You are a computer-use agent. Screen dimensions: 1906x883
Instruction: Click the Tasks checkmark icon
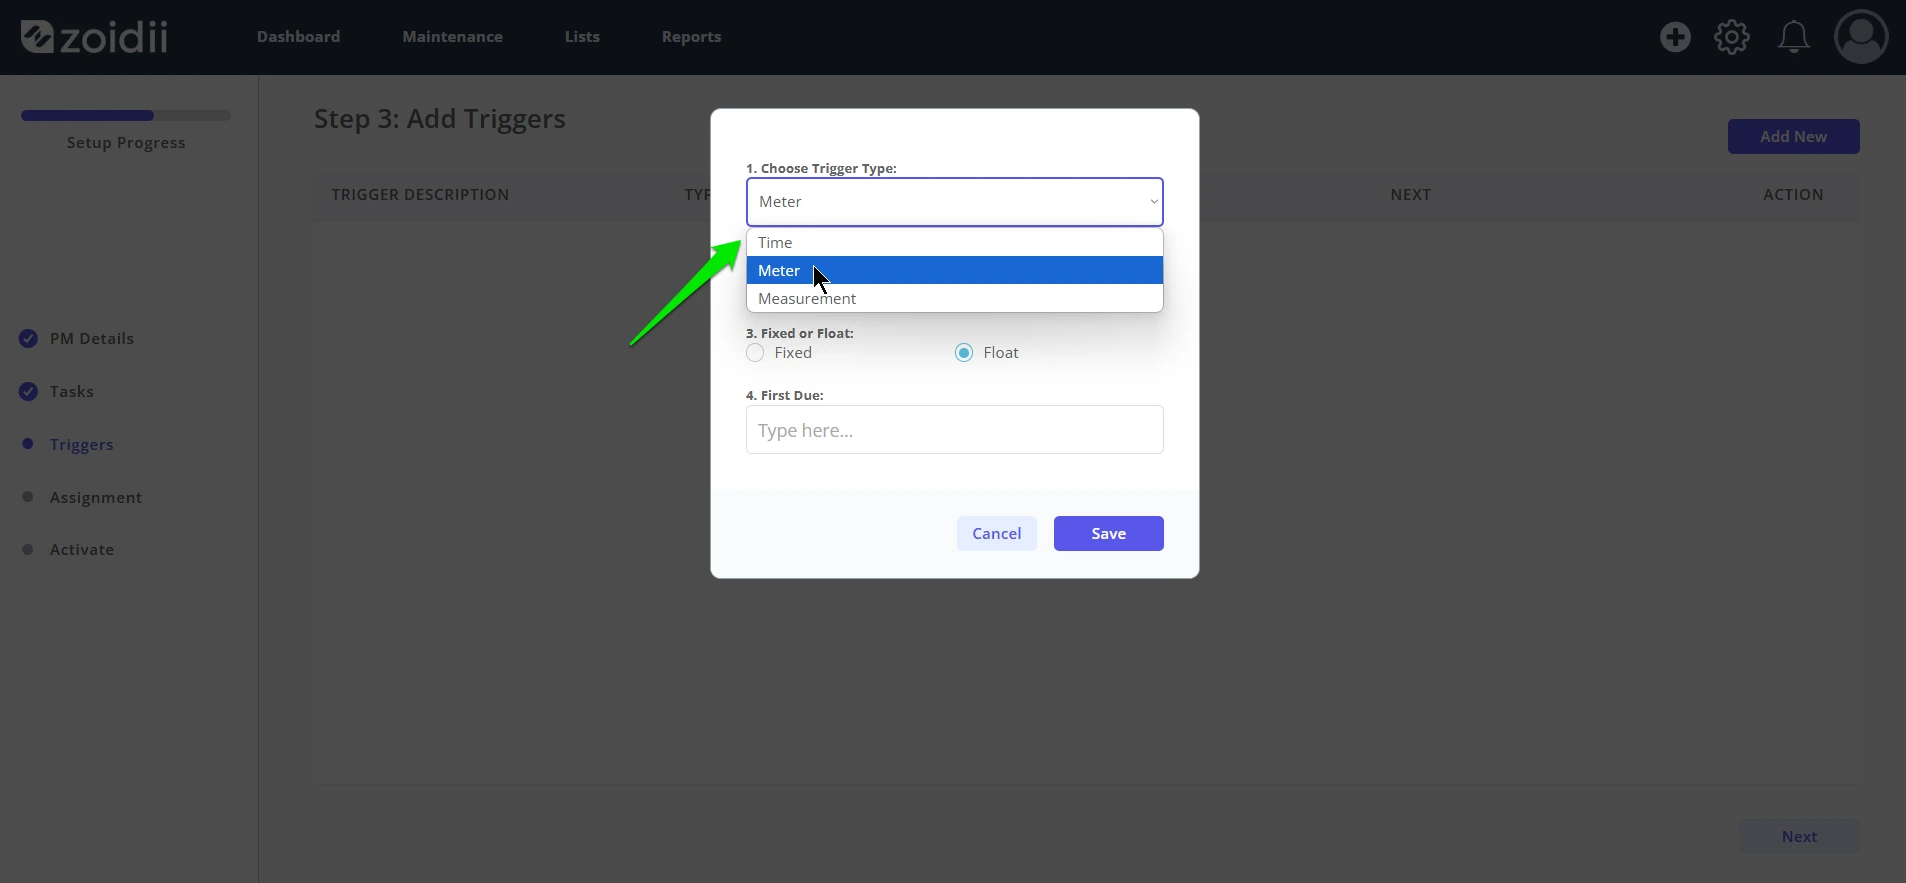(28, 391)
